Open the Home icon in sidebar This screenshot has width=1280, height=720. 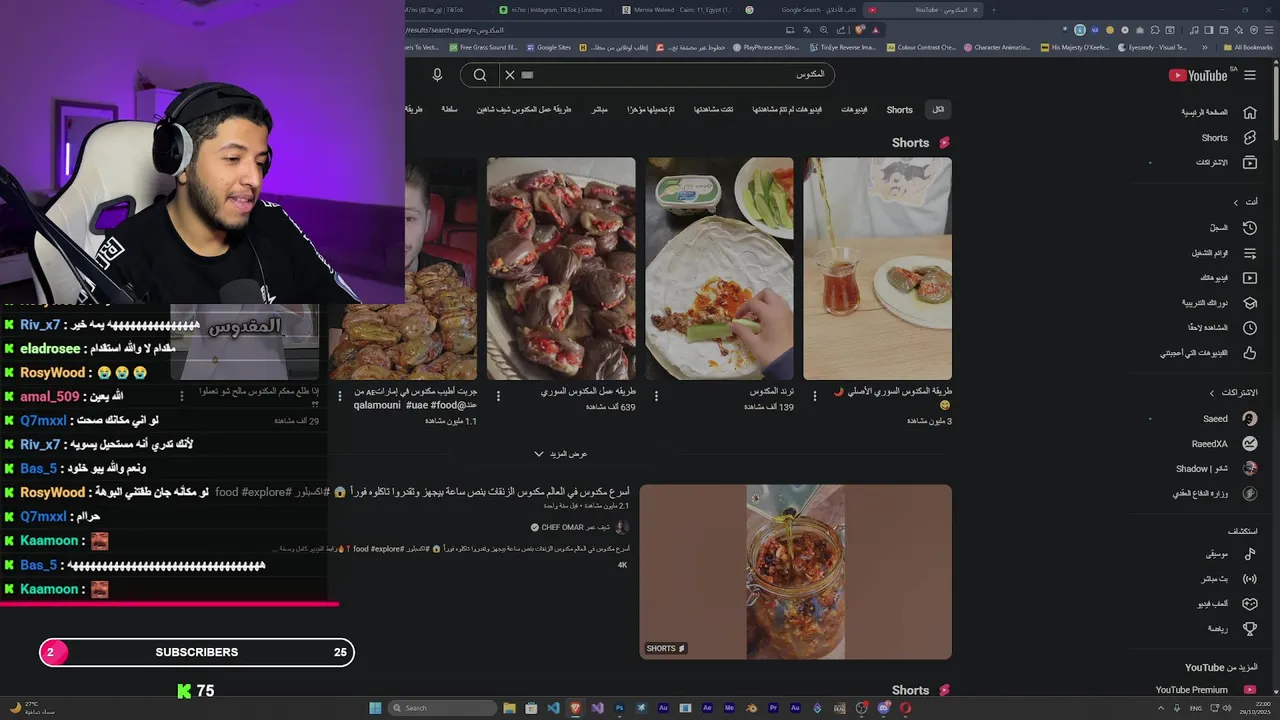(x=1249, y=112)
